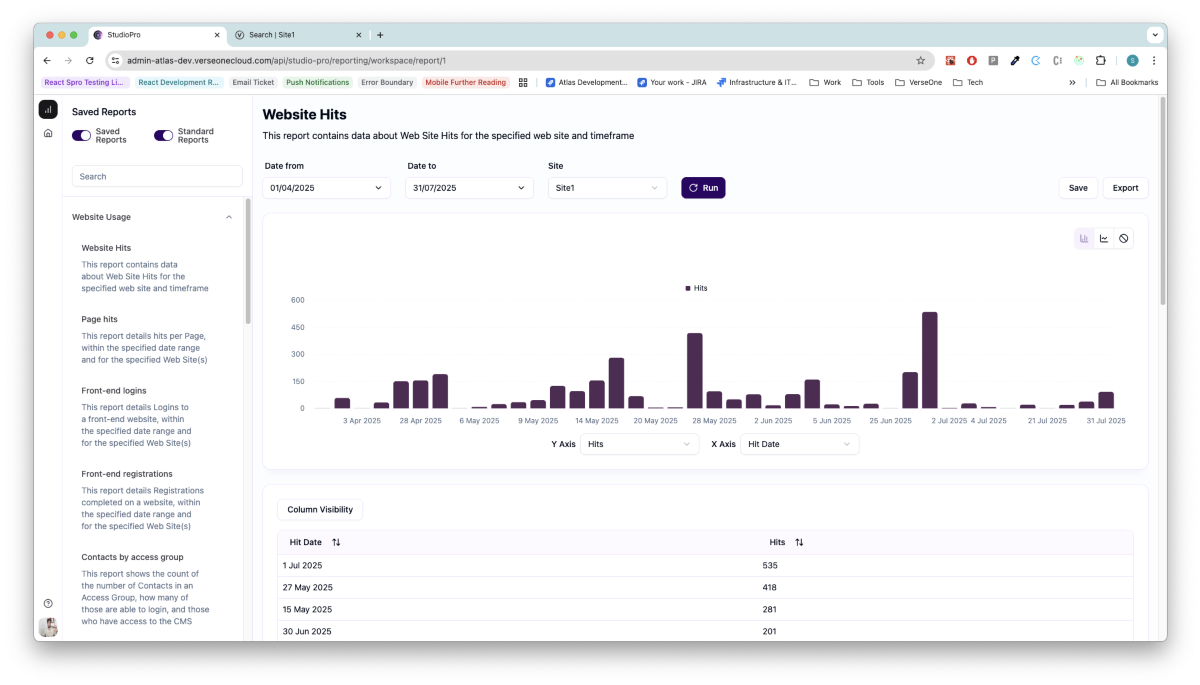
Task: Bookmark this page with the star icon
Action: [x=920, y=61]
